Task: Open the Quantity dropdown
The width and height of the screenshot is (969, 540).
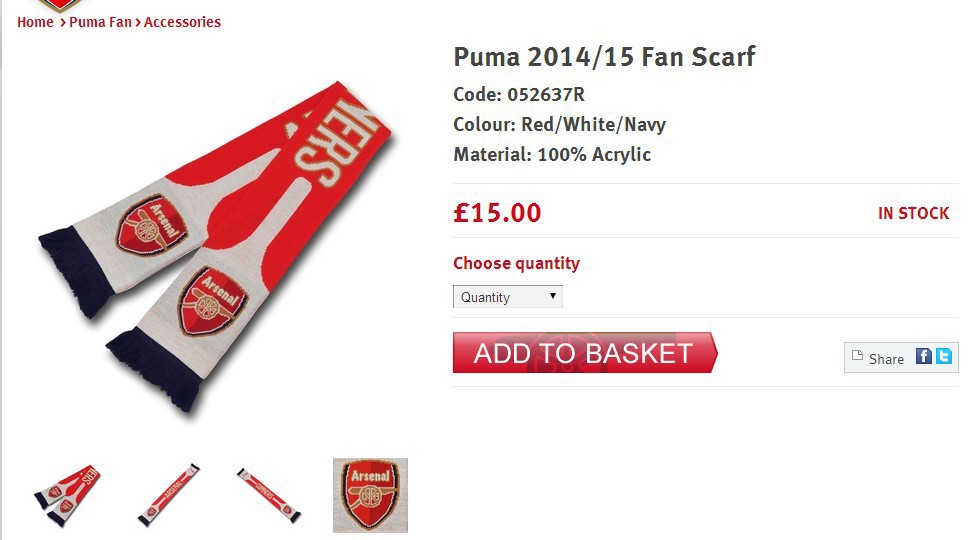Action: click(x=508, y=297)
